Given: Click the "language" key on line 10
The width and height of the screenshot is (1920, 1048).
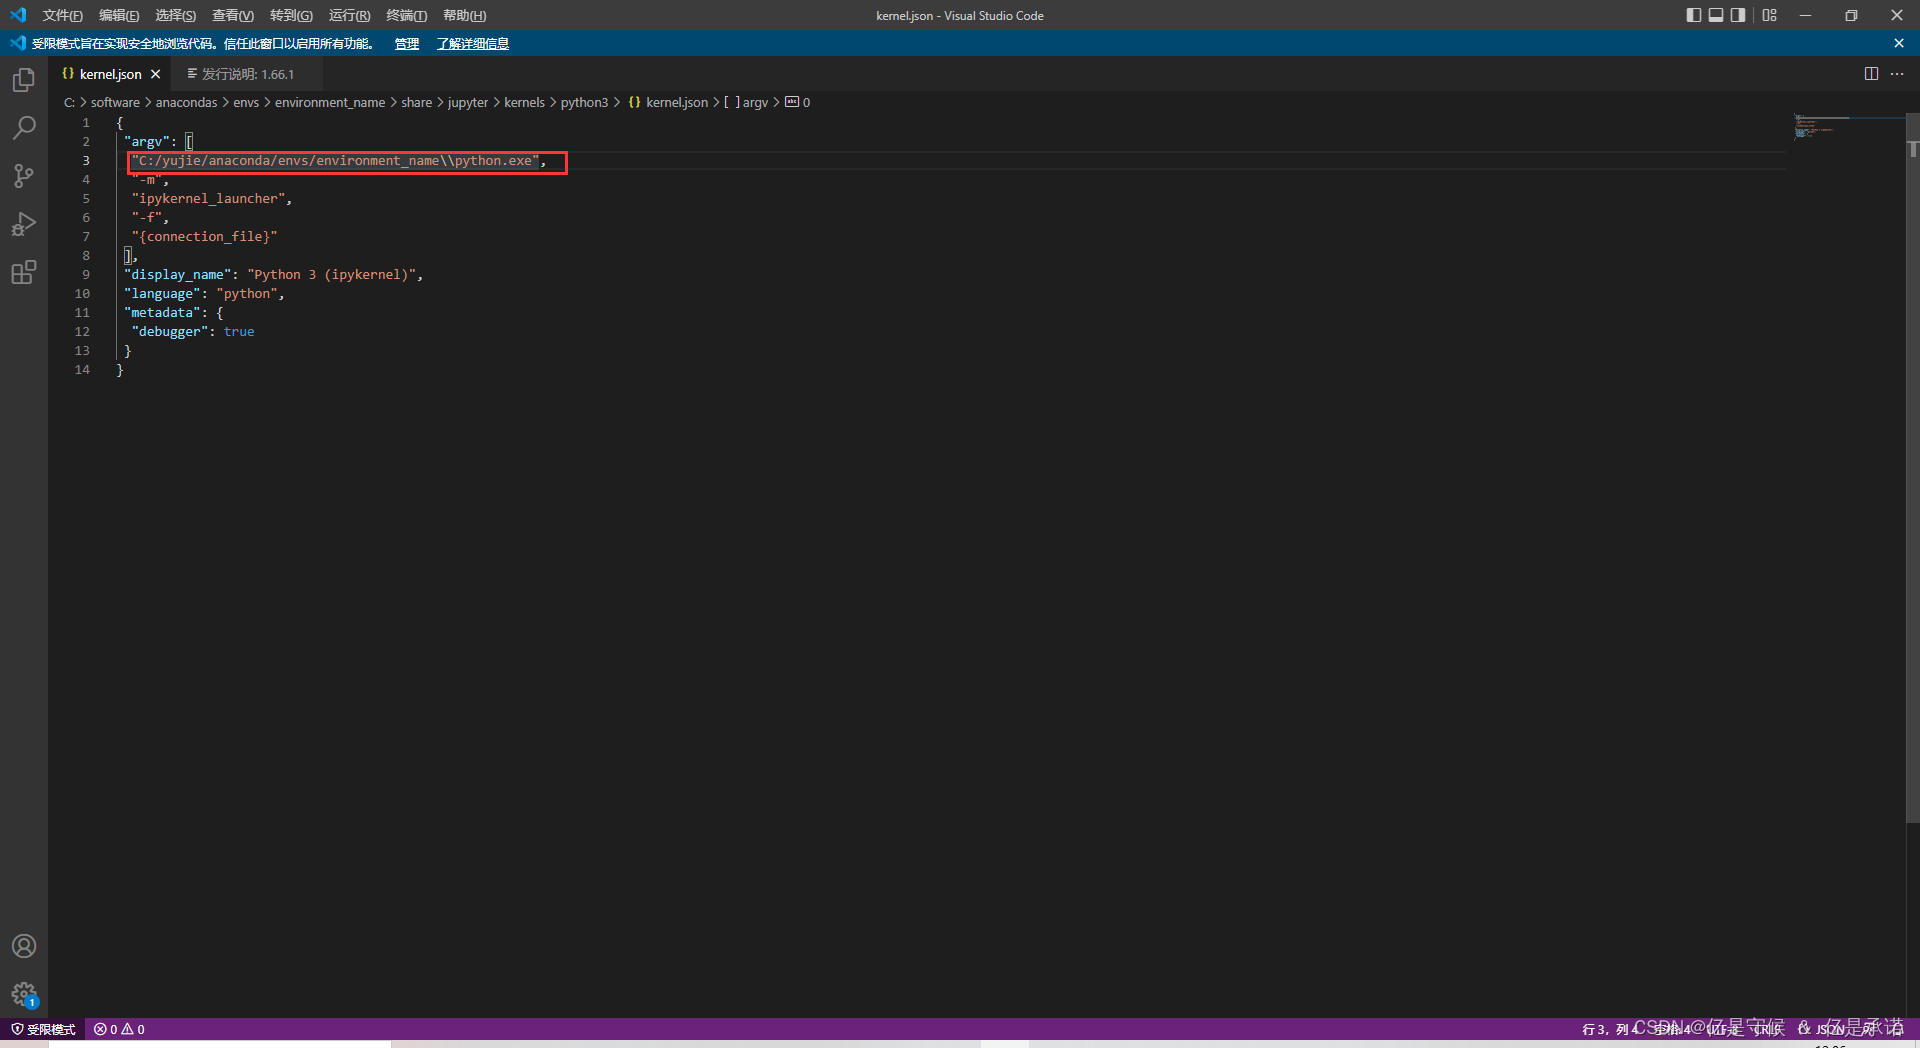Looking at the screenshot, I should tap(162, 294).
